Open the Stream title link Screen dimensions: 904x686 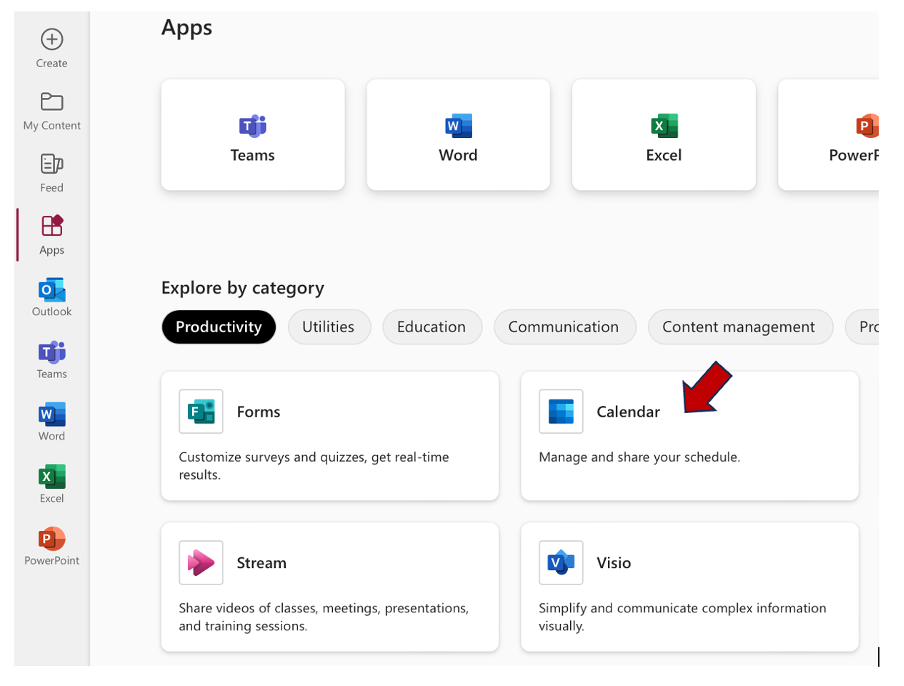click(261, 563)
